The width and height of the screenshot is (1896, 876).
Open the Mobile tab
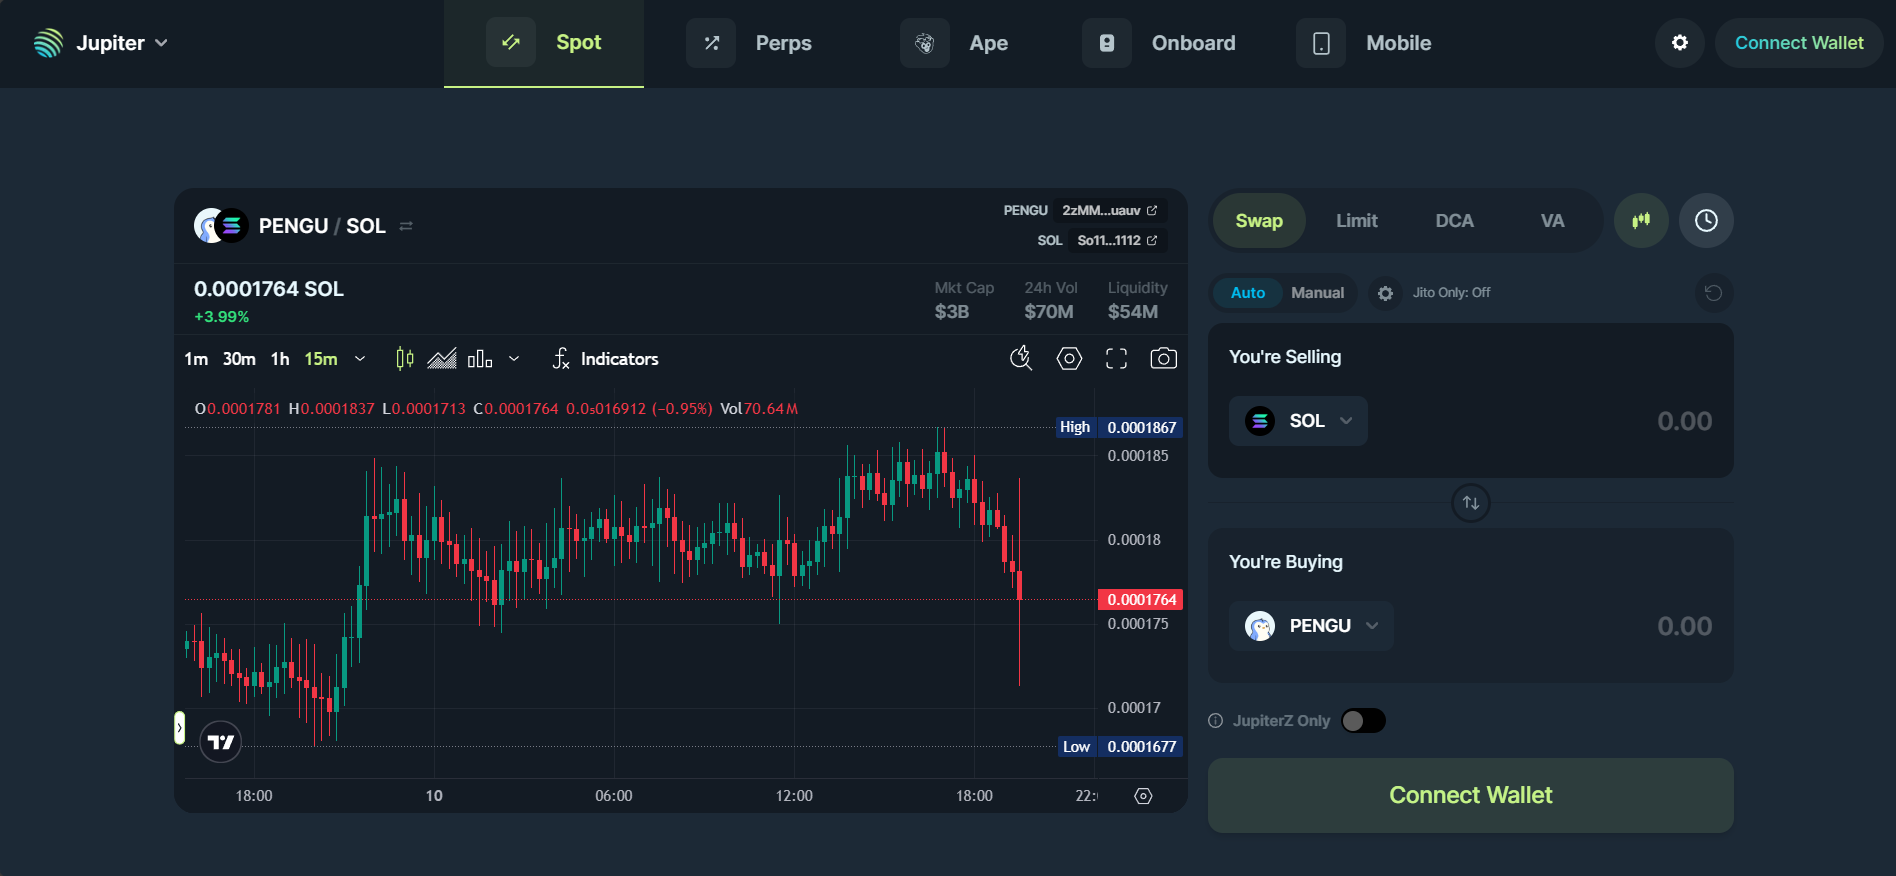tap(1364, 43)
